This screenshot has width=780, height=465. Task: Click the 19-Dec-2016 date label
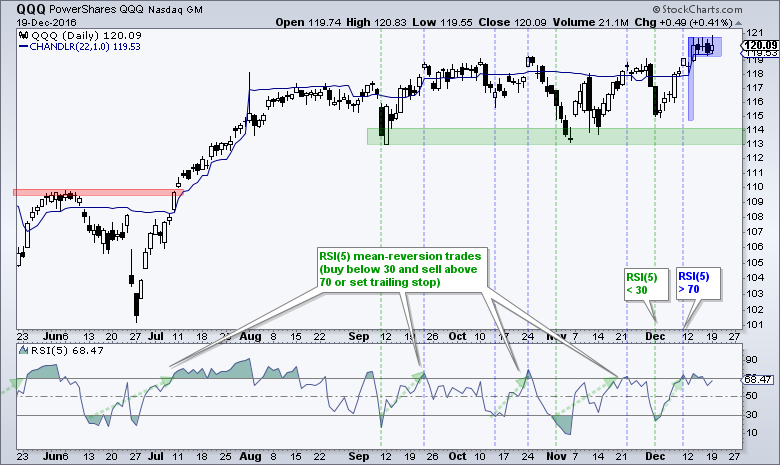pos(46,22)
